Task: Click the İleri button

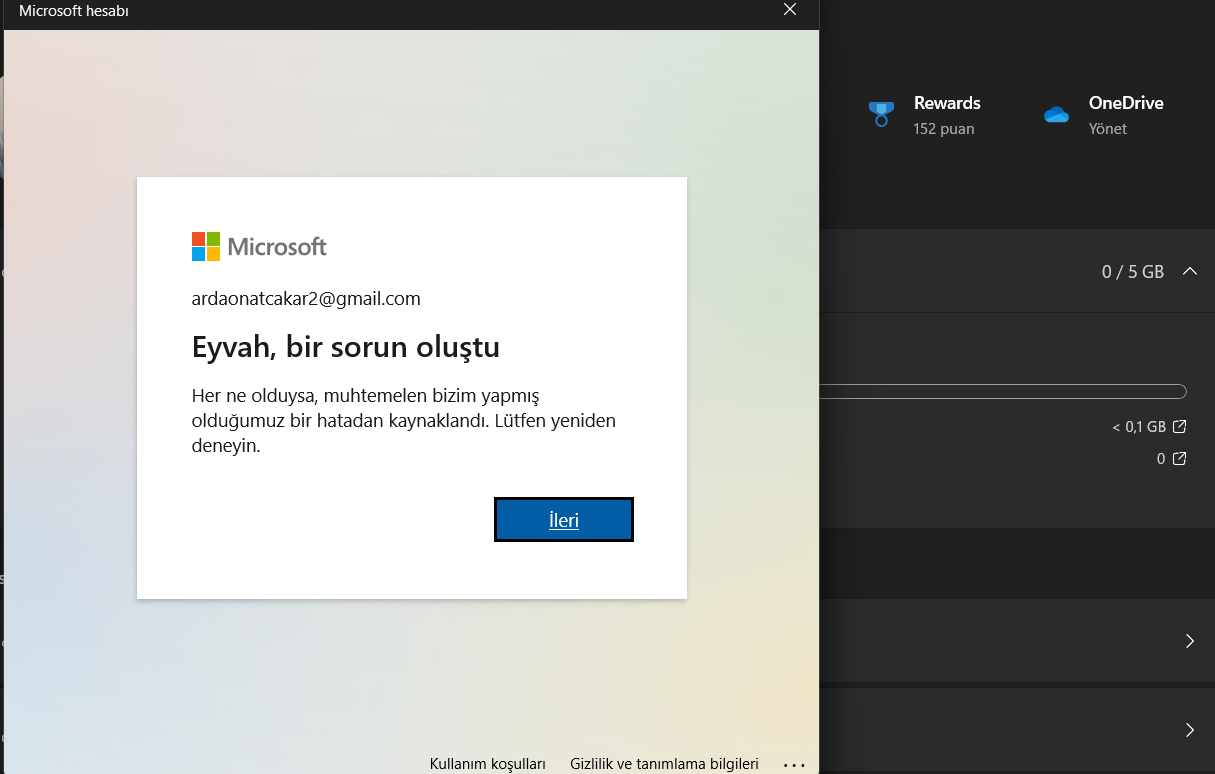Action: tap(564, 520)
